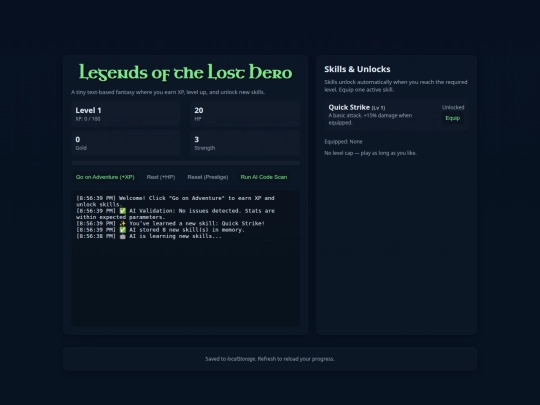Click the Equipped: None text
This screenshot has width=540, height=405.
(x=343, y=142)
